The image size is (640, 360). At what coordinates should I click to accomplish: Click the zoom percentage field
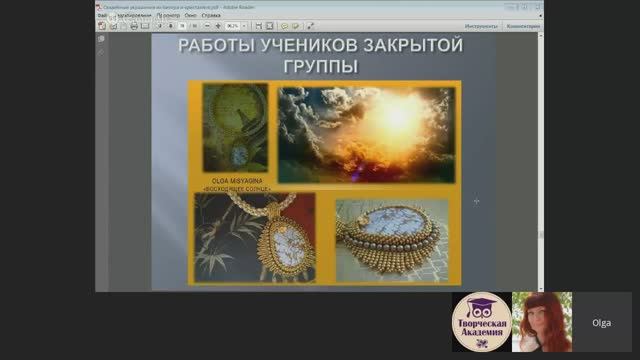(x=233, y=26)
